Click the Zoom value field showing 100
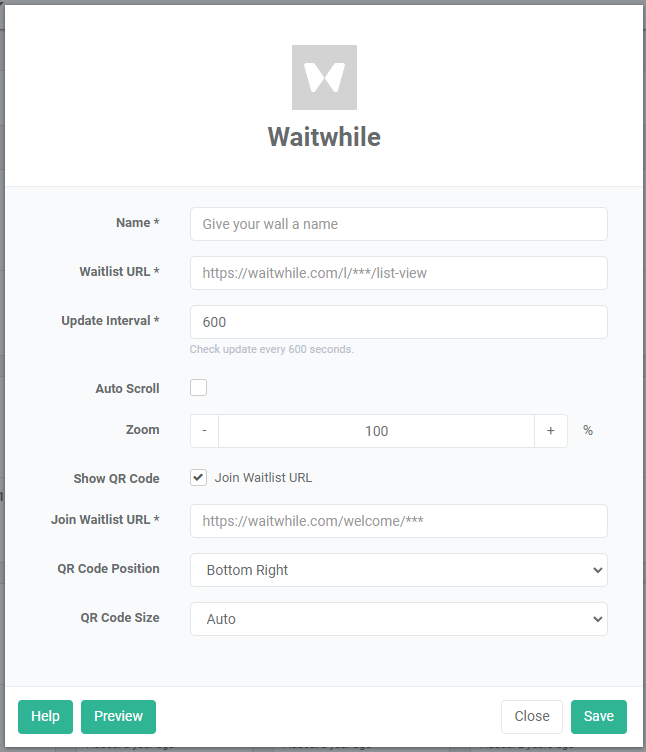This screenshot has width=646, height=752. point(376,431)
